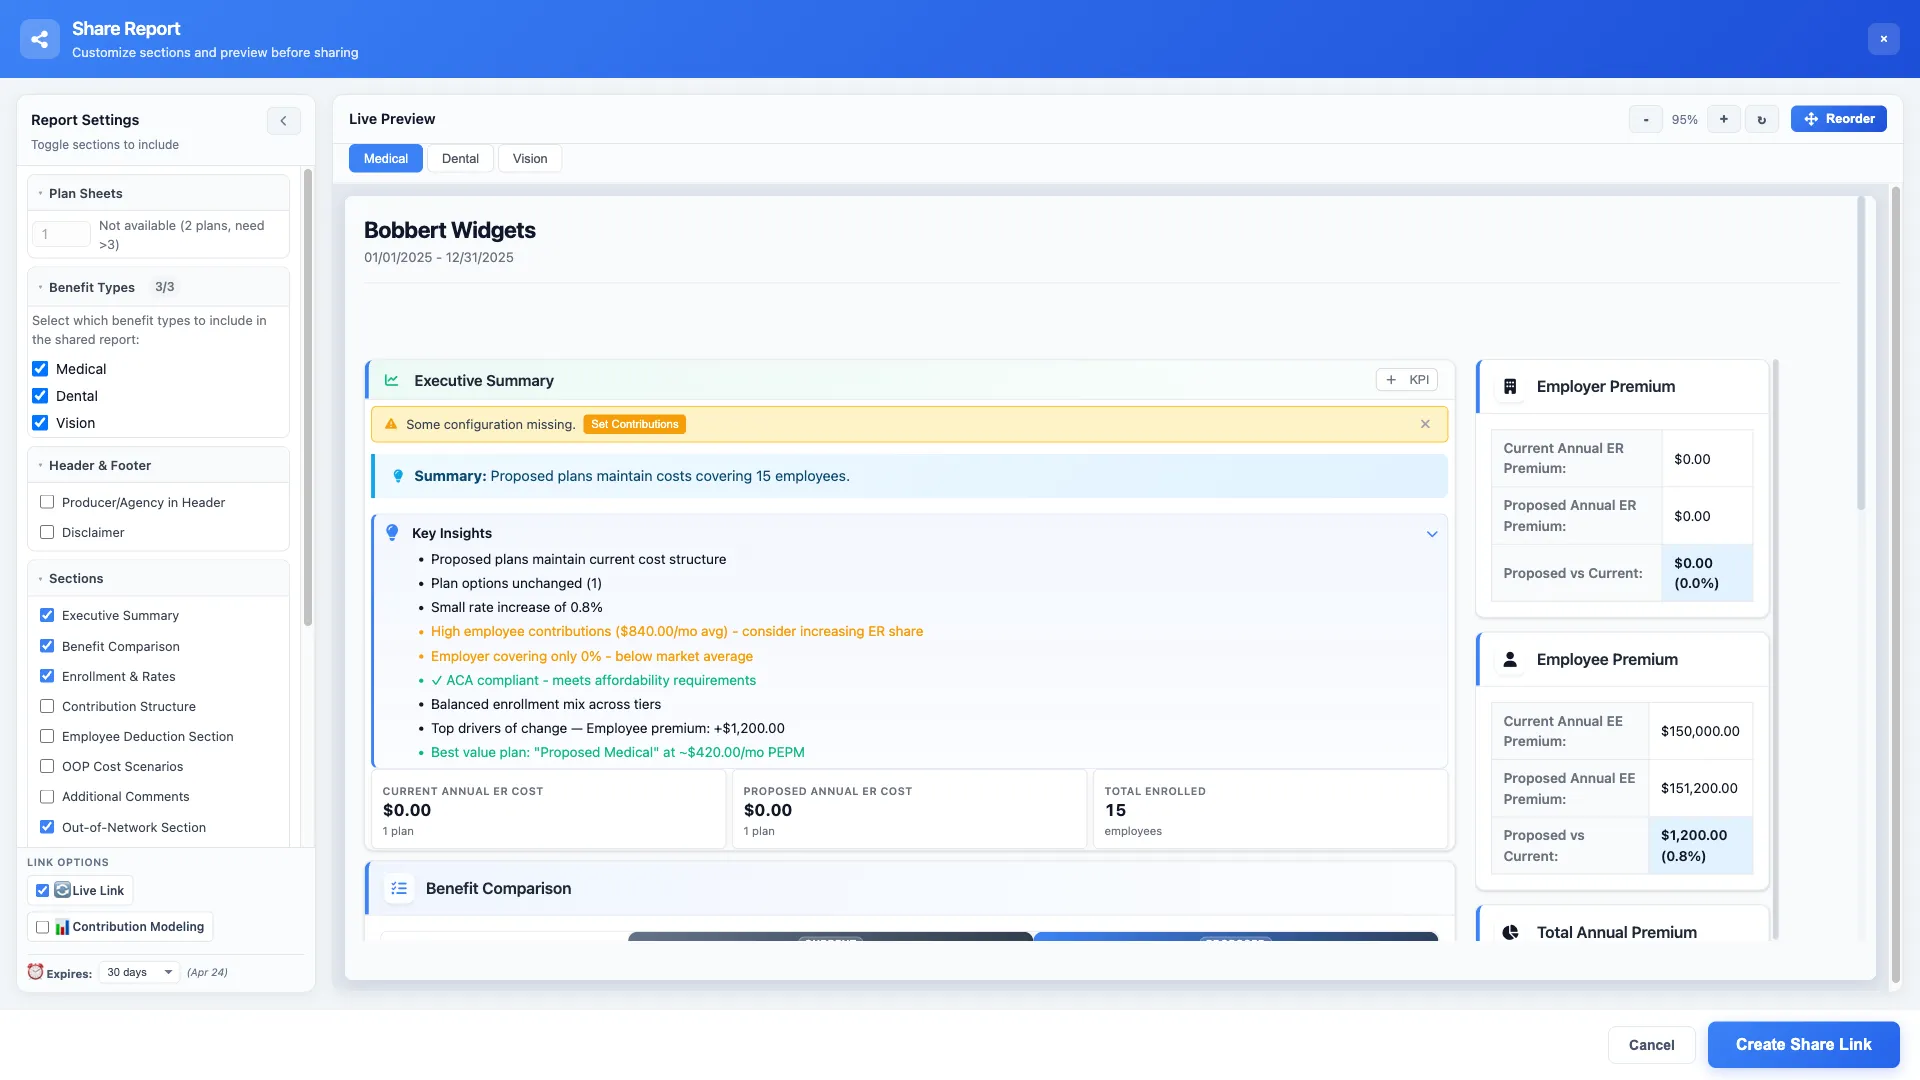Collapse the Report Settings sidebar

[x=283, y=120]
